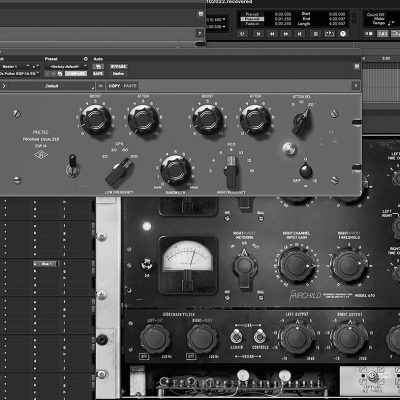Click the Fairchild AC power switch
This screenshot has width=400, height=400.
pyautogui.click(x=147, y=264)
